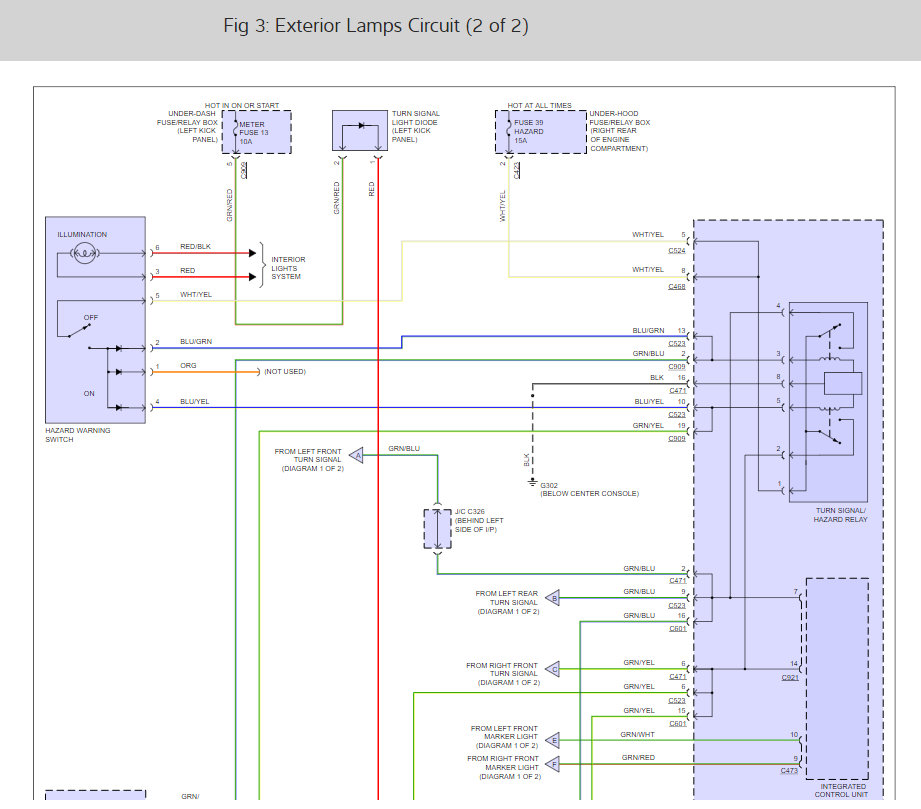Click the arrow marker labeled B
921x809 pixels.
553,598
